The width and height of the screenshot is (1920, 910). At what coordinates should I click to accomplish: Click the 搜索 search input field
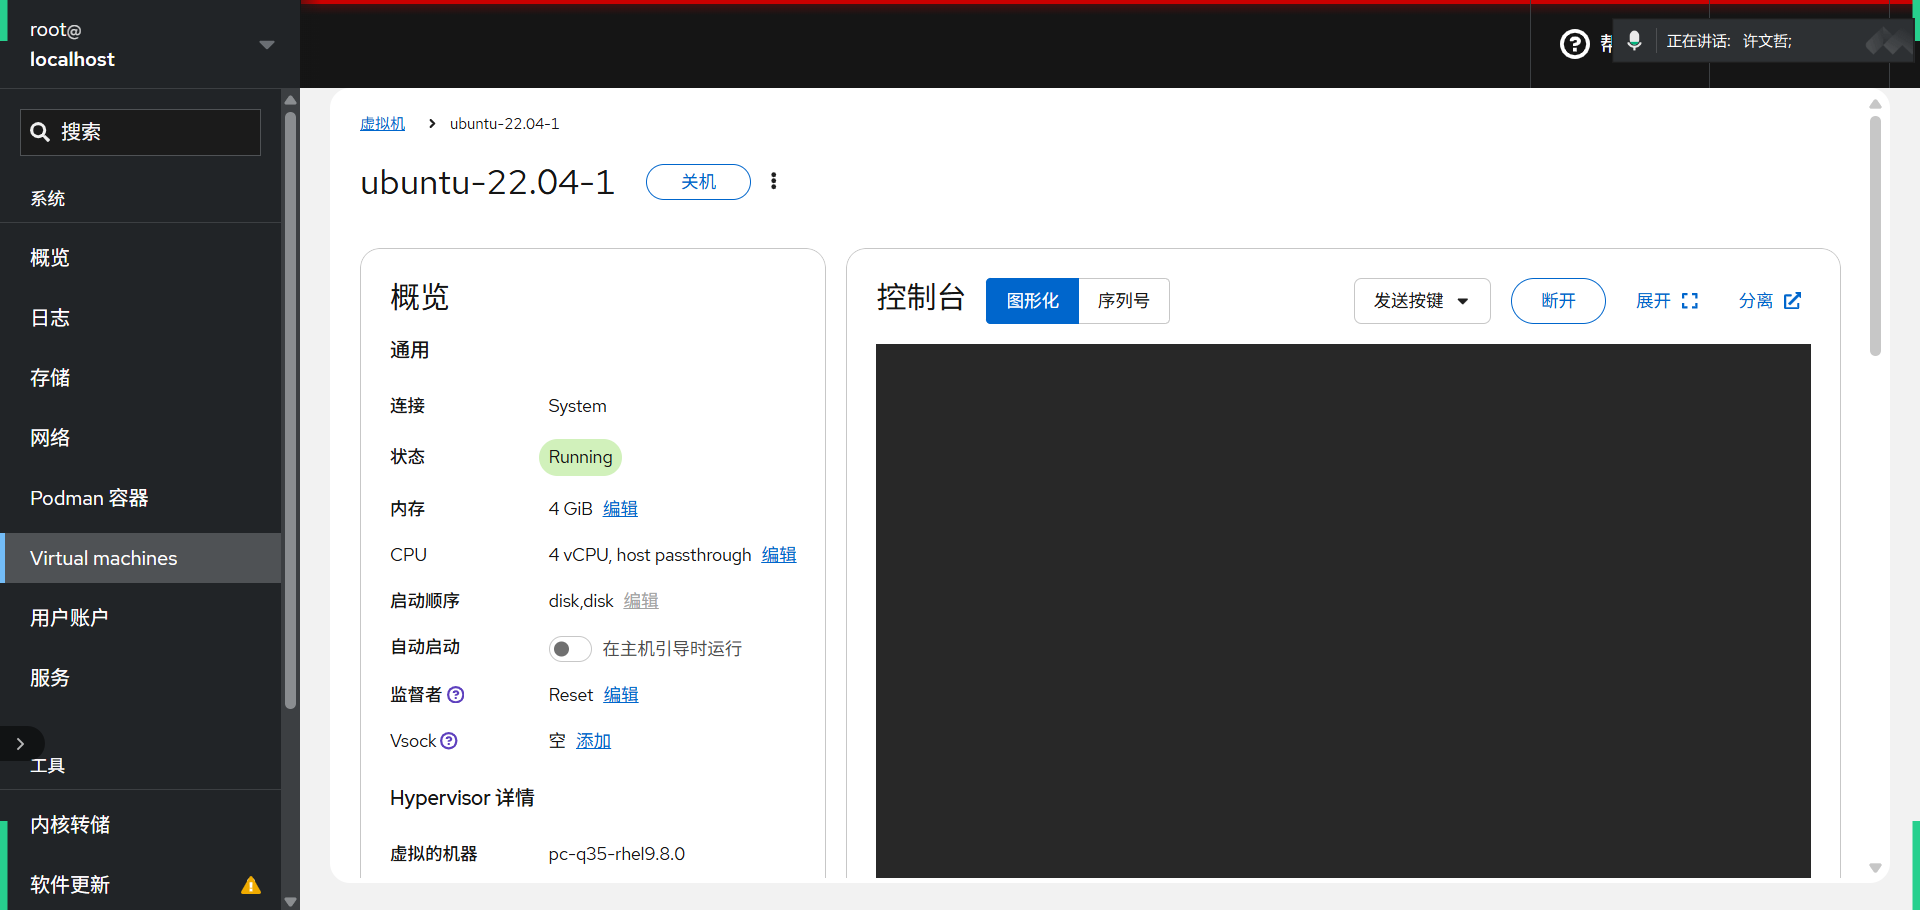pyautogui.click(x=140, y=132)
